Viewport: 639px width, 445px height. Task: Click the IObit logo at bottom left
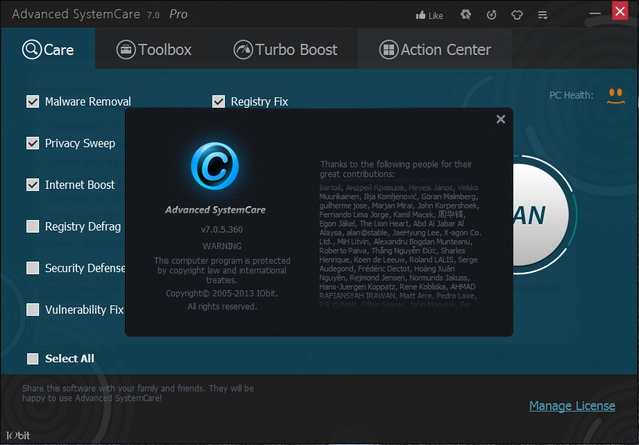point(18,436)
